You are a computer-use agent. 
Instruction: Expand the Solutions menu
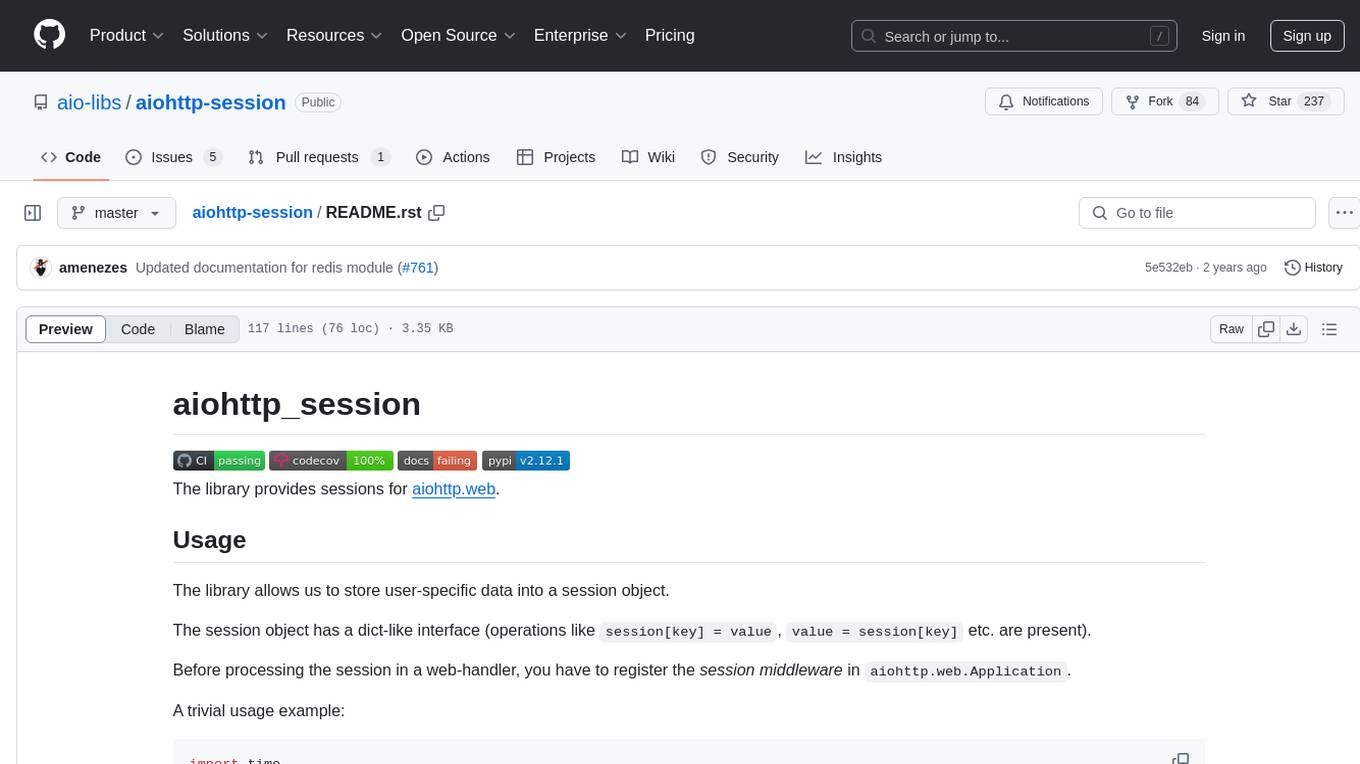tap(225, 35)
